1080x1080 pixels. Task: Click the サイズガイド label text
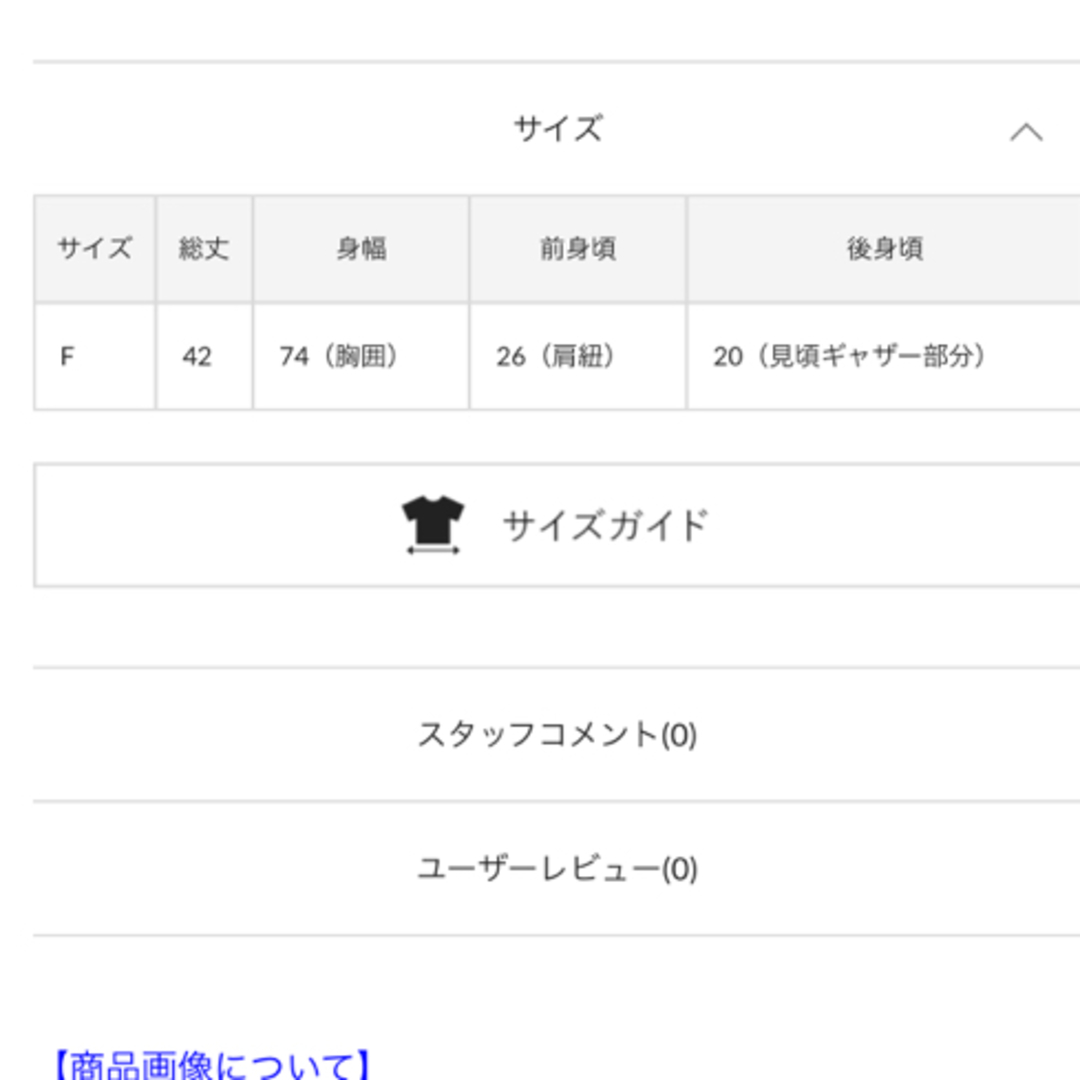pos(605,526)
